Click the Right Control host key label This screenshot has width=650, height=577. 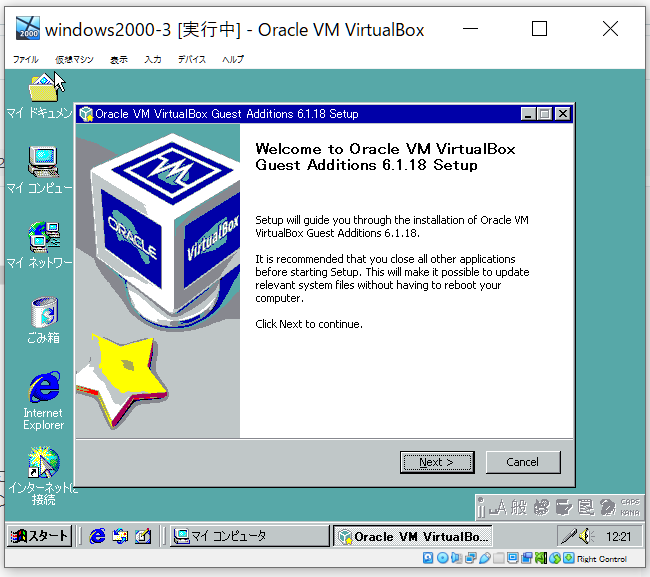(x=601, y=559)
